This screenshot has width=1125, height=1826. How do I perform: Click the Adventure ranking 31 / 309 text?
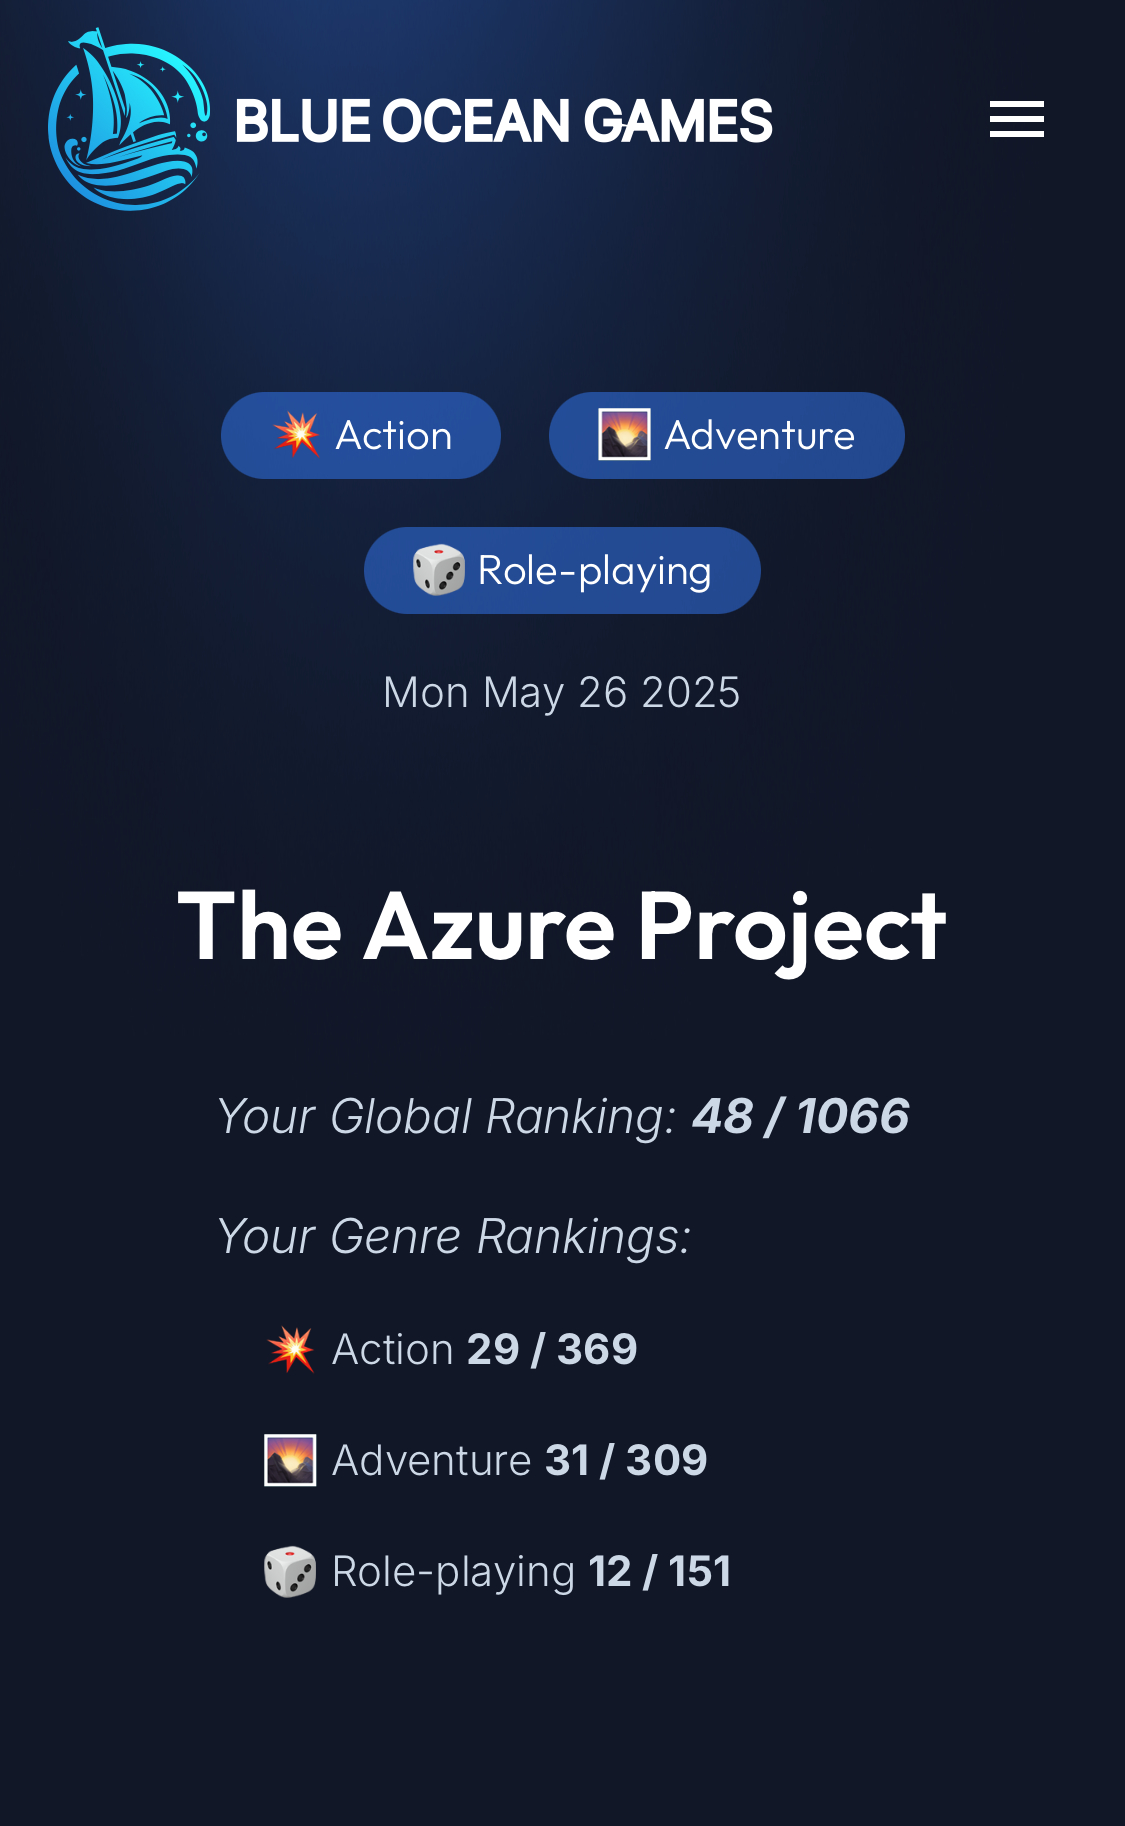(626, 1460)
